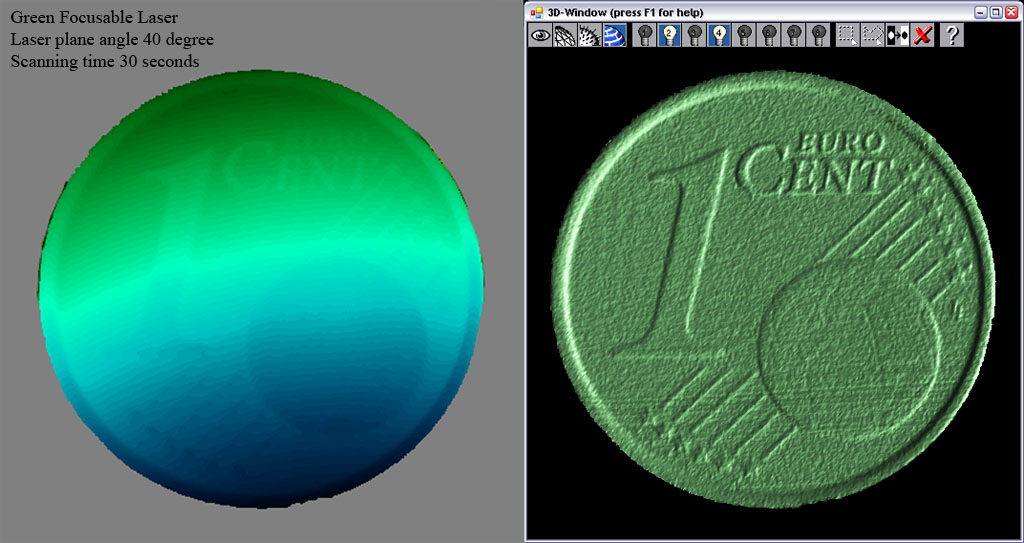Select the wireframe mesh display icon
1024x543 pixels.
click(x=564, y=36)
